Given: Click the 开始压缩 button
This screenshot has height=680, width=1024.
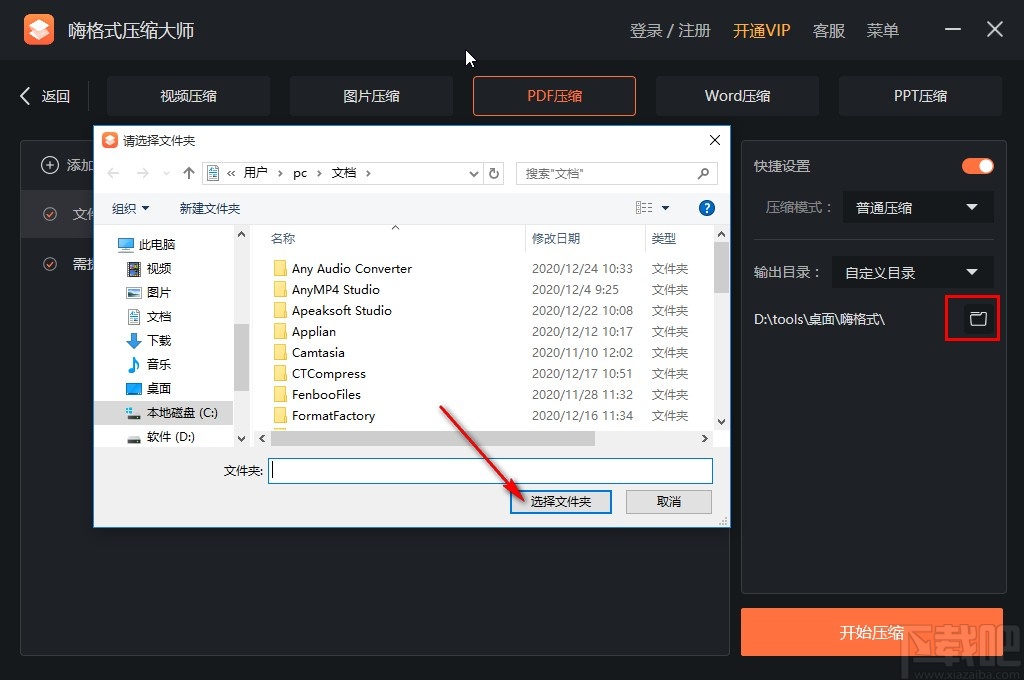Looking at the screenshot, I should (871, 632).
